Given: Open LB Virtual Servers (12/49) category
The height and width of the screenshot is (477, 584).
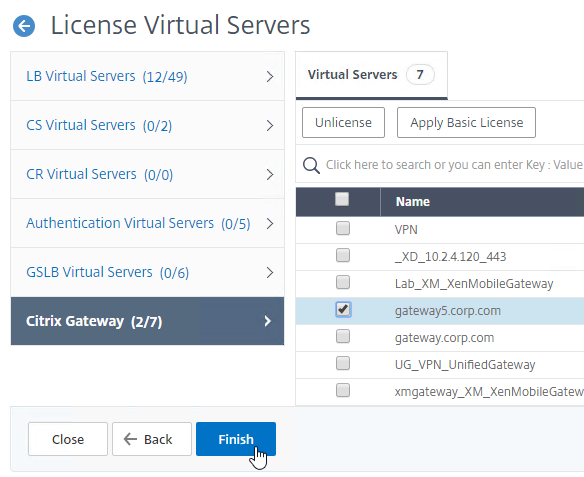Looking at the screenshot, I should point(147,76).
